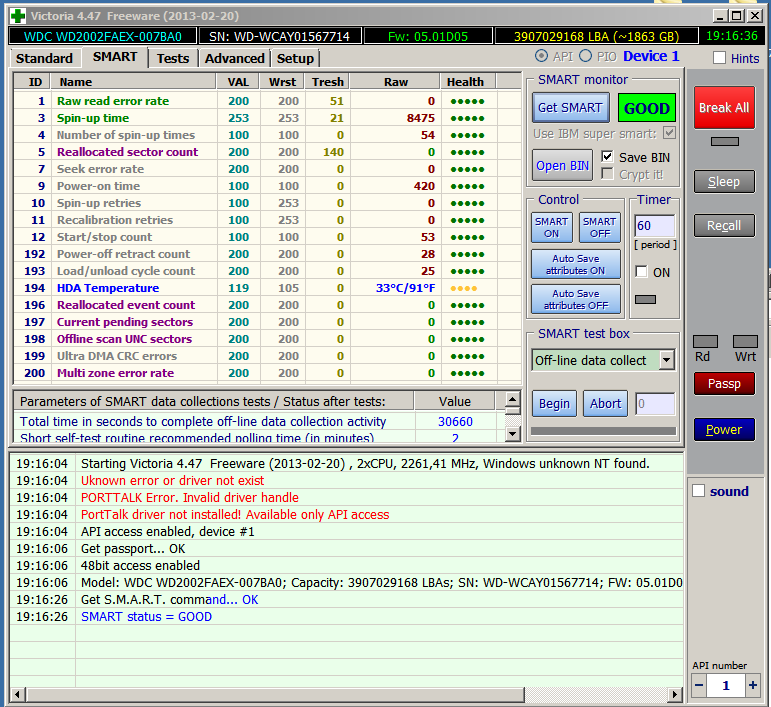Switch to the Tests tab
771x707 pixels.
173,58
